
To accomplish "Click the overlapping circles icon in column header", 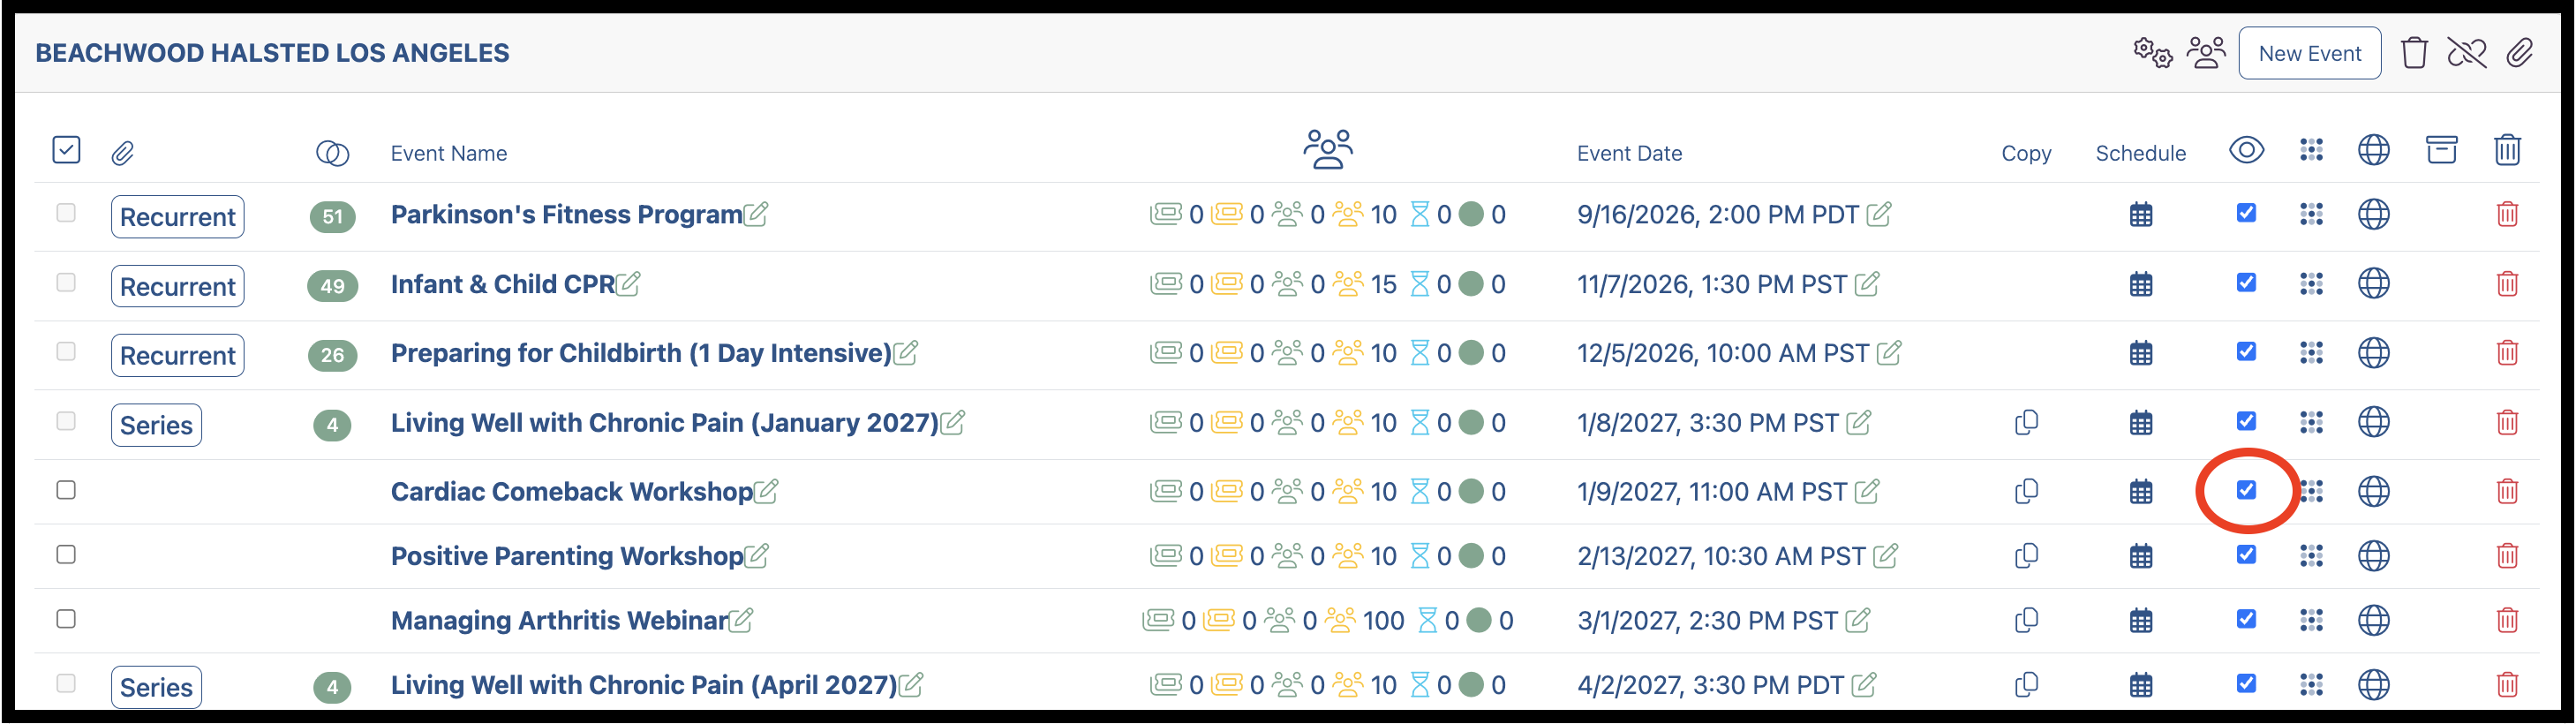I will pos(332,153).
